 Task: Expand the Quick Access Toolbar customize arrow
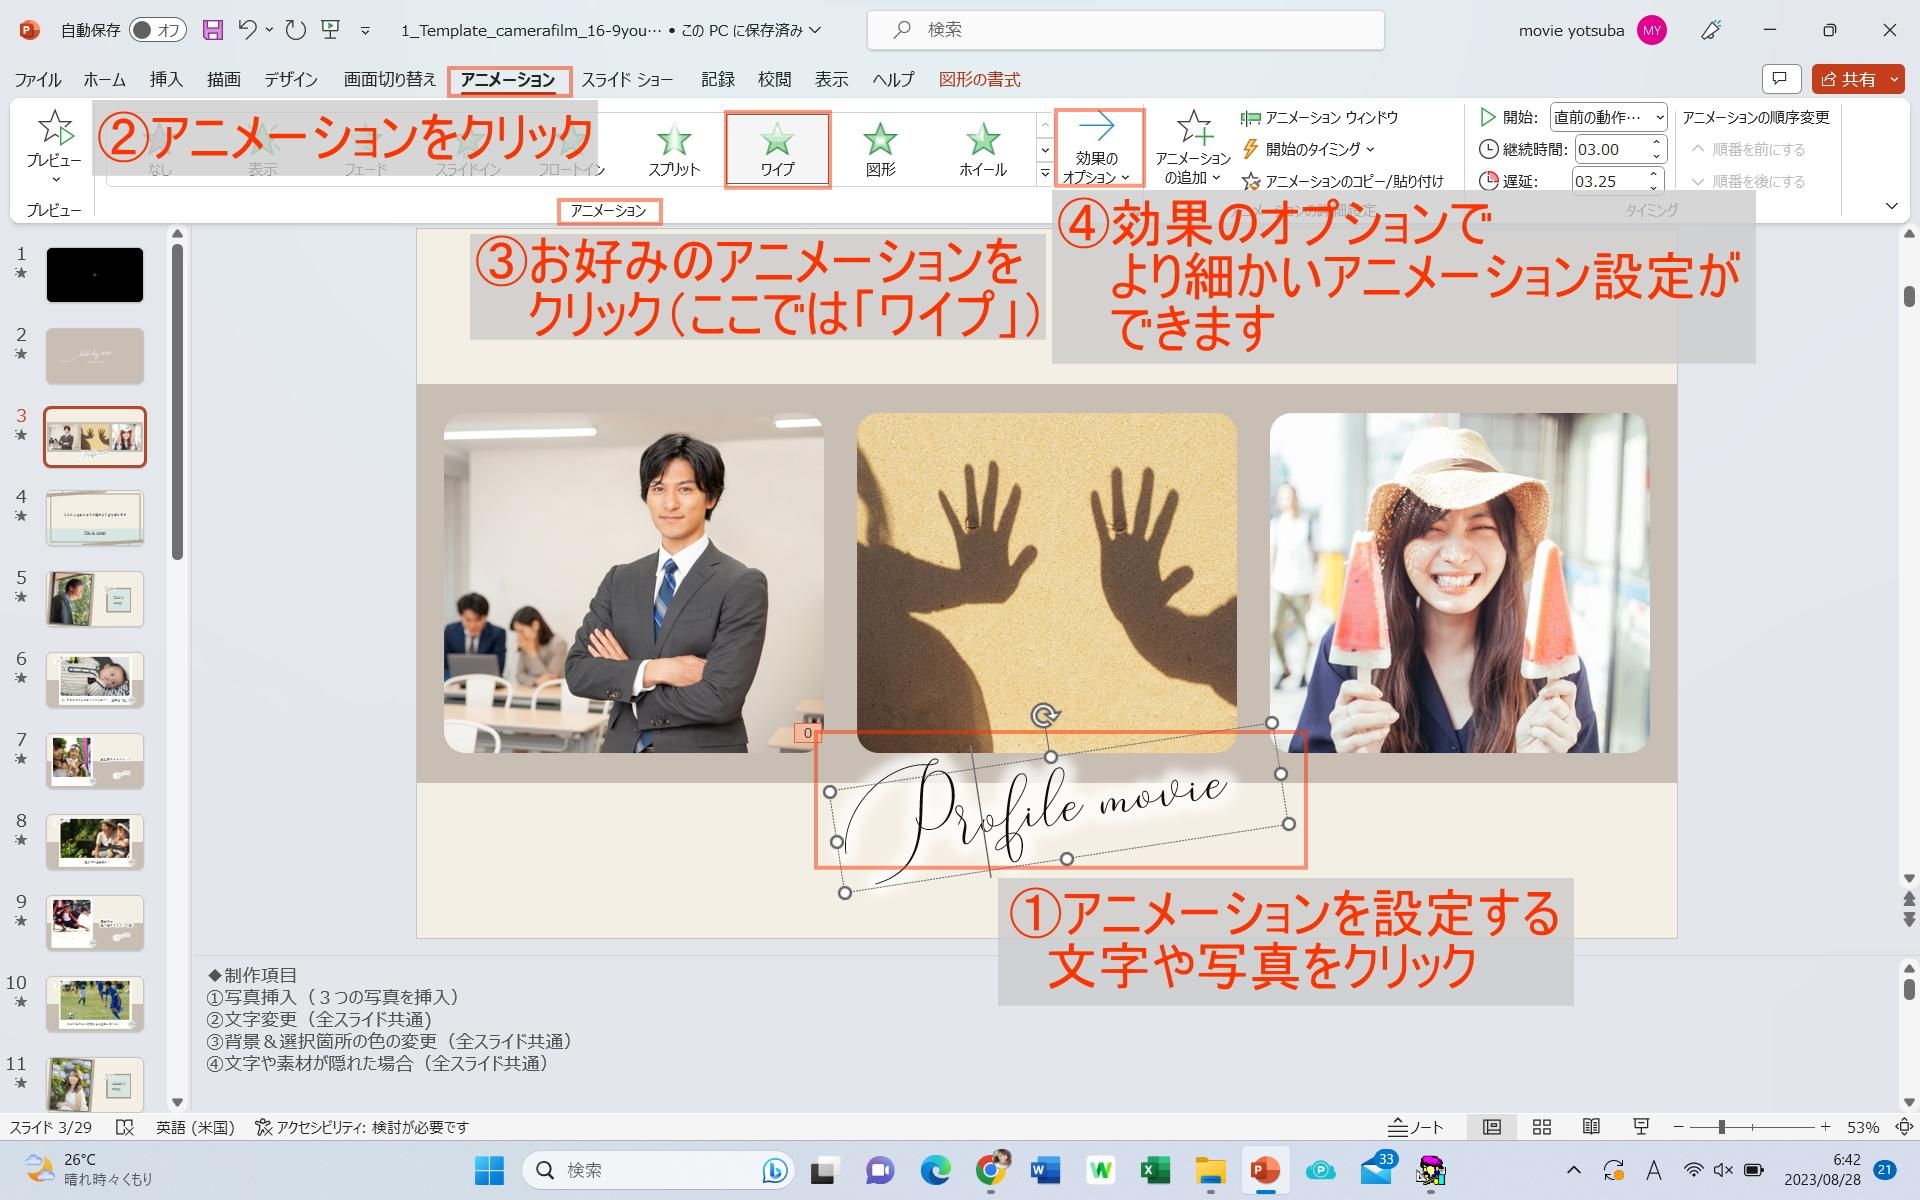tap(365, 31)
